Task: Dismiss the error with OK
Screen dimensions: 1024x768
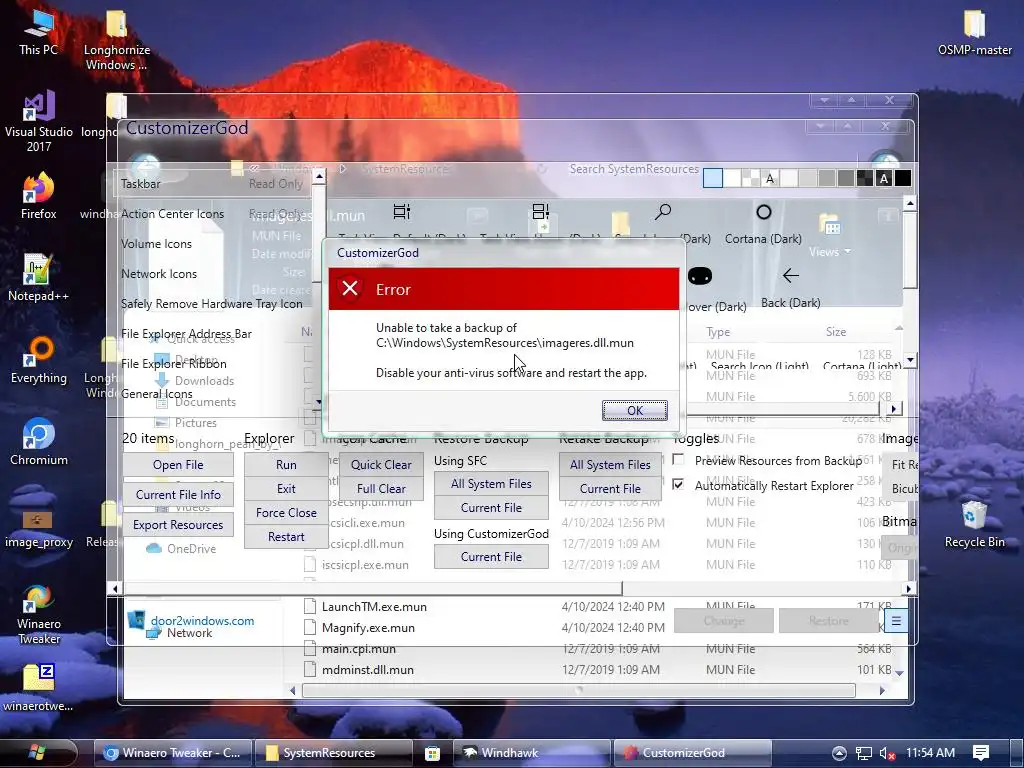Action: coord(635,410)
